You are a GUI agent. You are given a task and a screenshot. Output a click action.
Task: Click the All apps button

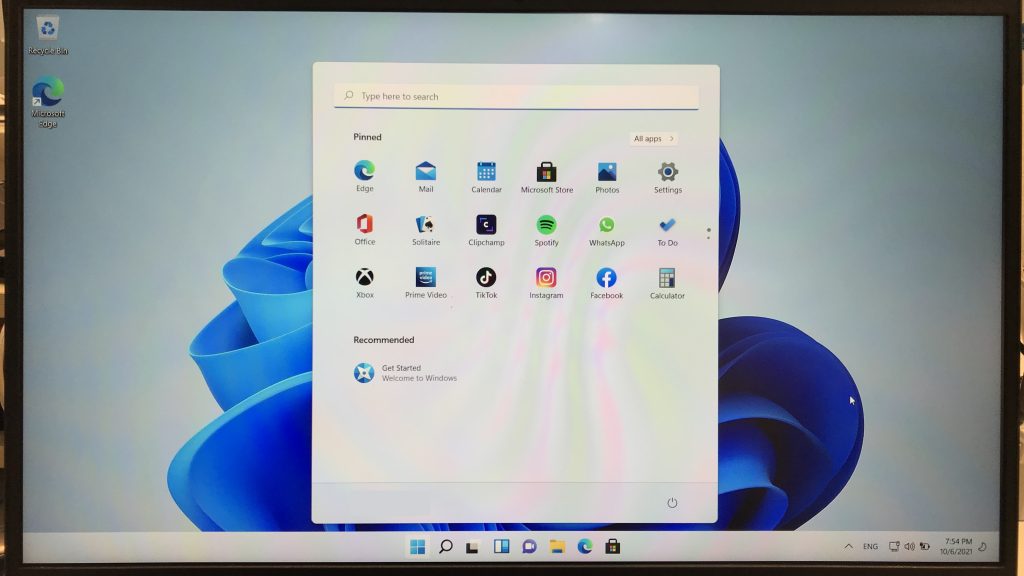point(653,138)
